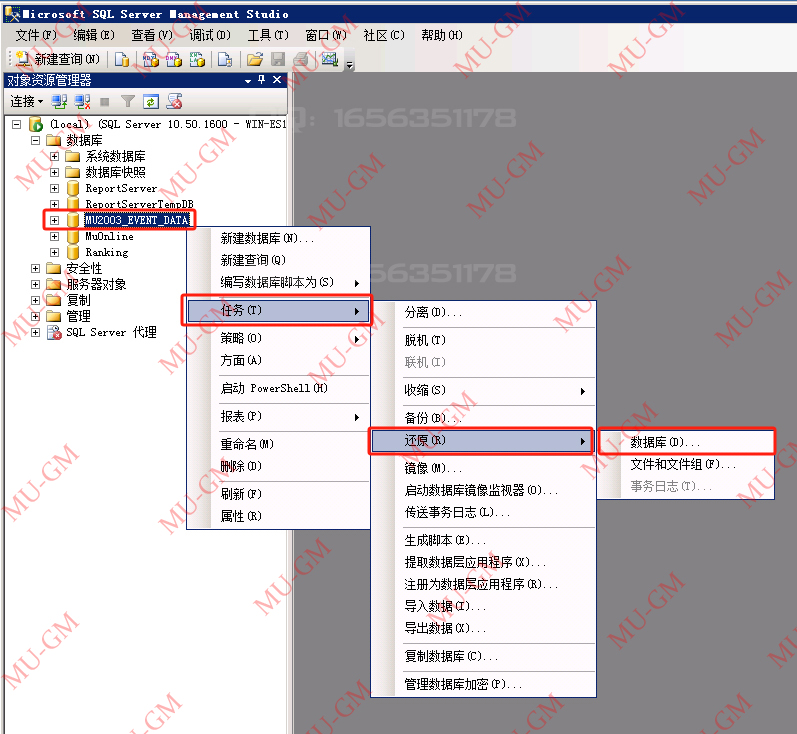Open a new Analysis Services MDX query
The image size is (797, 734).
[150, 59]
